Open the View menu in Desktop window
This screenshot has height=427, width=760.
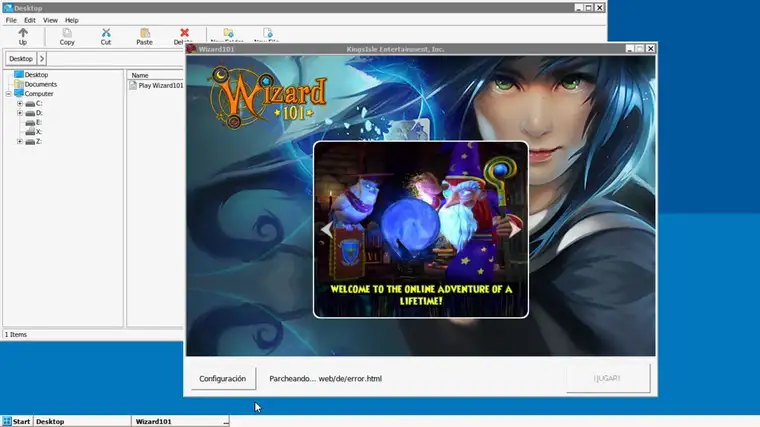pos(50,20)
